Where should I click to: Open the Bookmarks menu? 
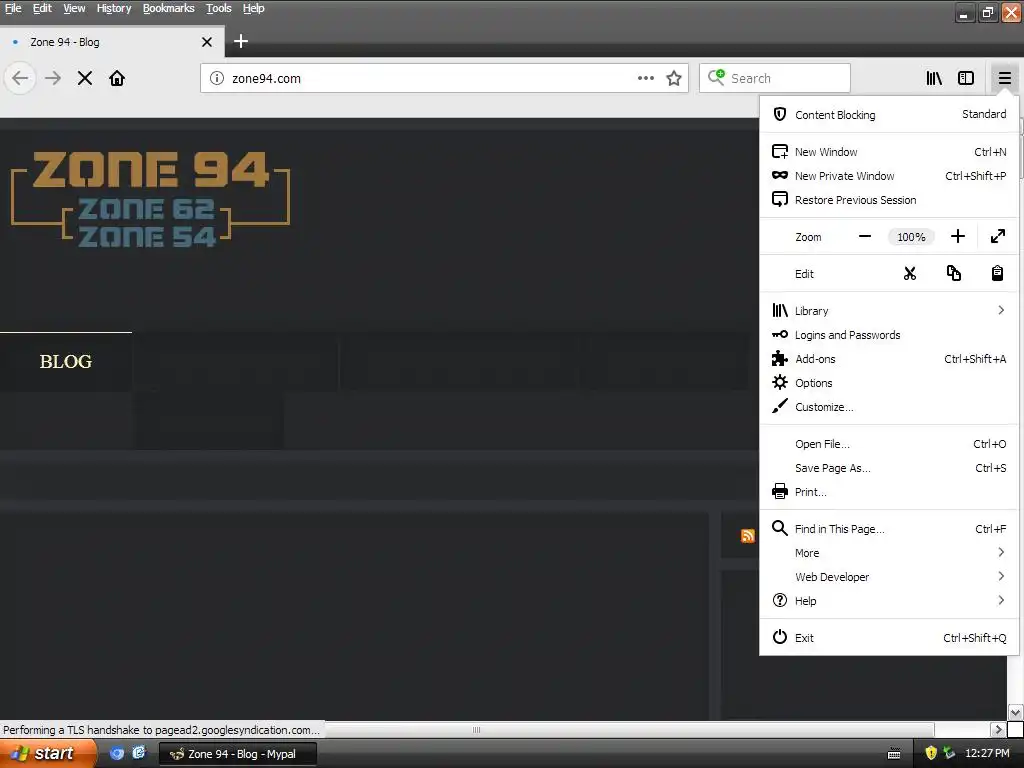(x=168, y=8)
